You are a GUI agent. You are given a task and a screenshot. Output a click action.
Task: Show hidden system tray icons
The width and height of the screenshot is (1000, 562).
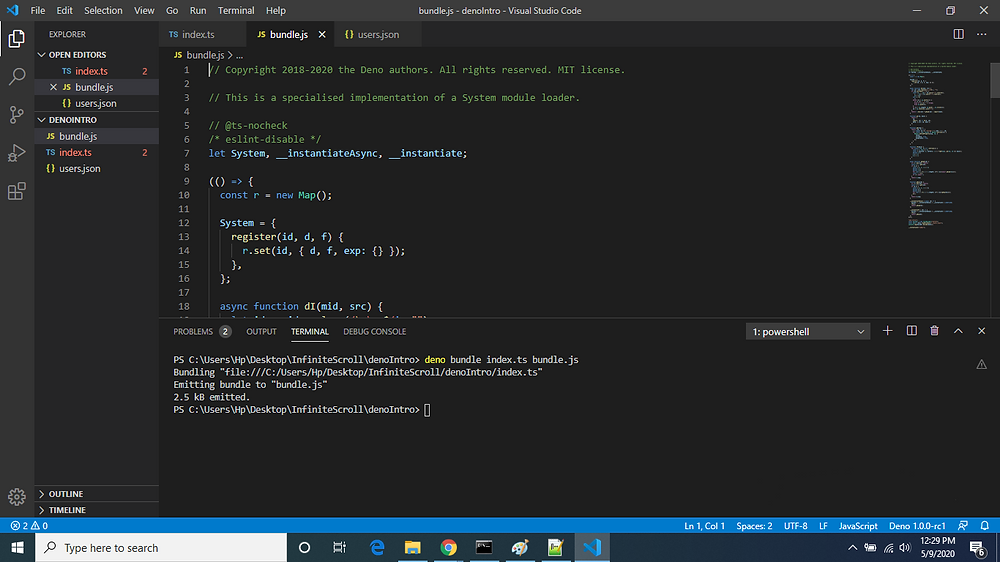(x=852, y=547)
